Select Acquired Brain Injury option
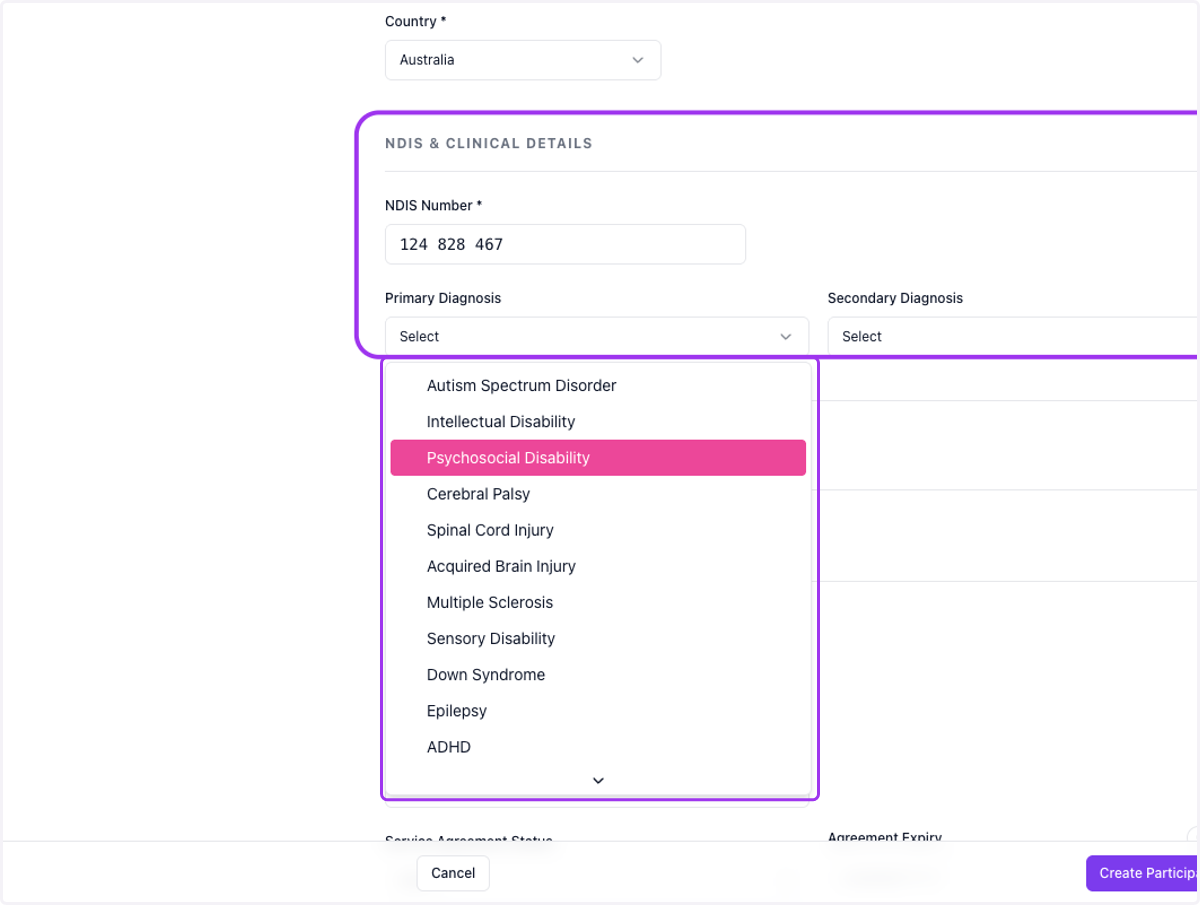Viewport: 1200px width, 905px height. [x=598, y=566]
